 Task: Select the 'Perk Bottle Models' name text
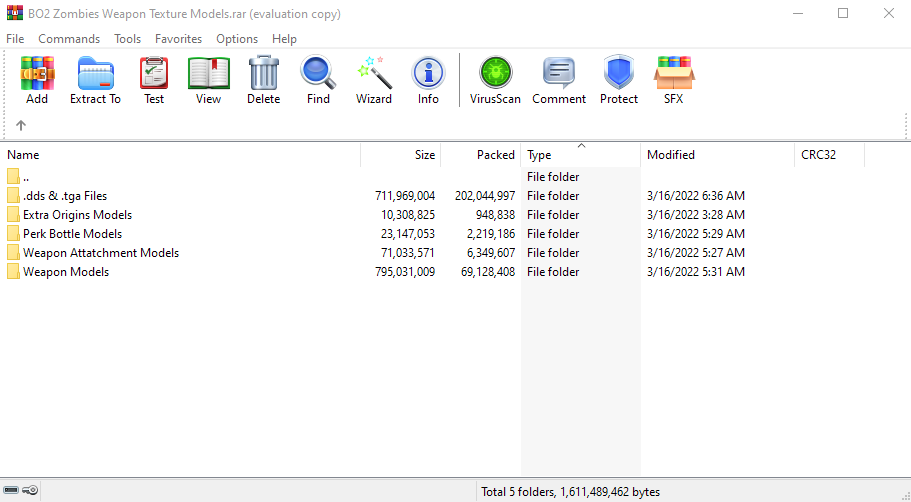73,234
